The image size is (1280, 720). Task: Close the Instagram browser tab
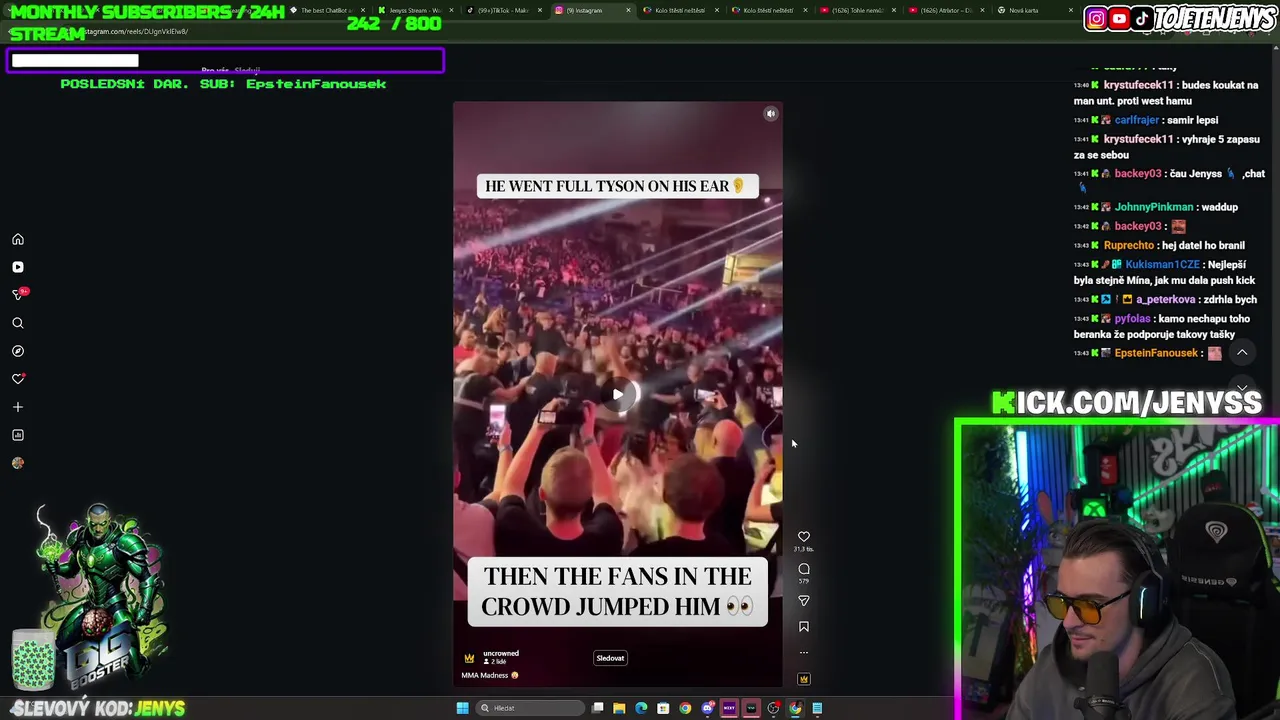(628, 10)
